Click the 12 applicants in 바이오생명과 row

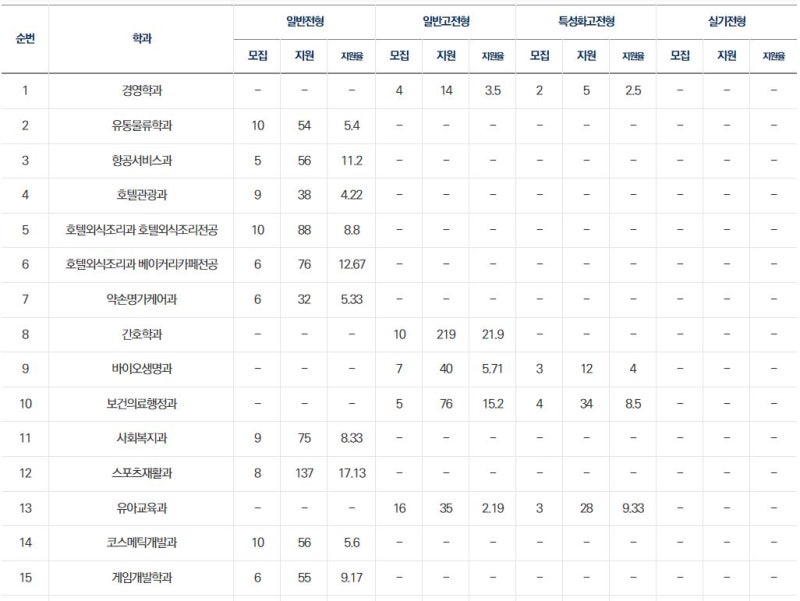coord(586,369)
